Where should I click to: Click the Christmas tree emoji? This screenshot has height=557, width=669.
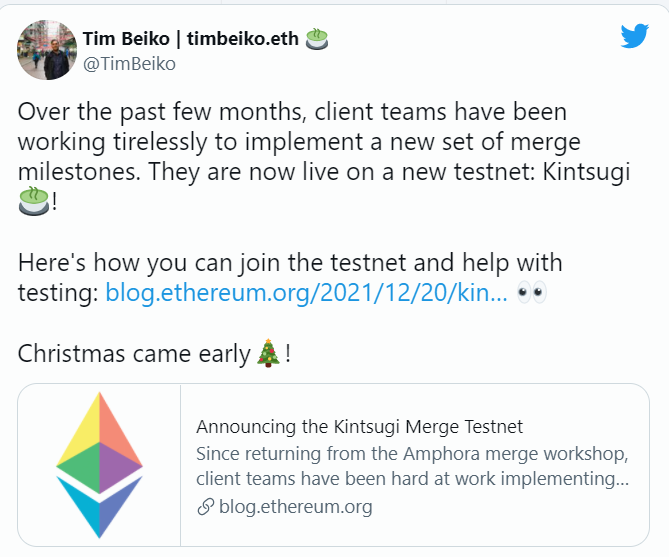(268, 353)
